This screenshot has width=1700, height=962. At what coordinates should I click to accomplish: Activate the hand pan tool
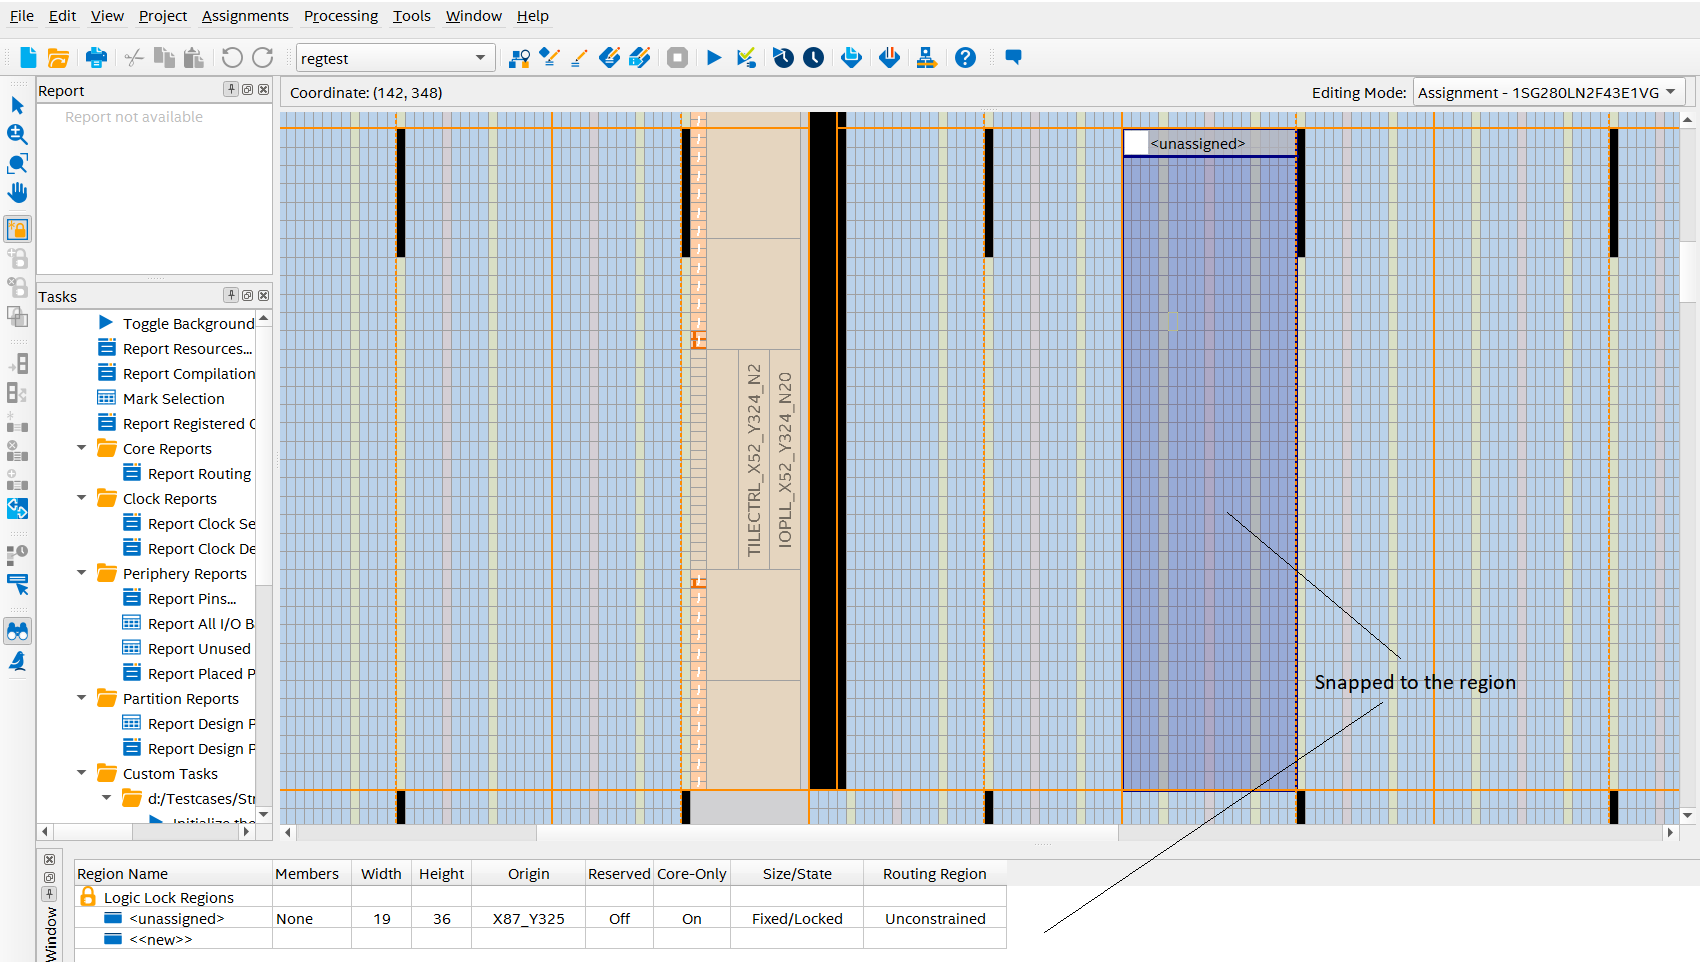[17, 193]
